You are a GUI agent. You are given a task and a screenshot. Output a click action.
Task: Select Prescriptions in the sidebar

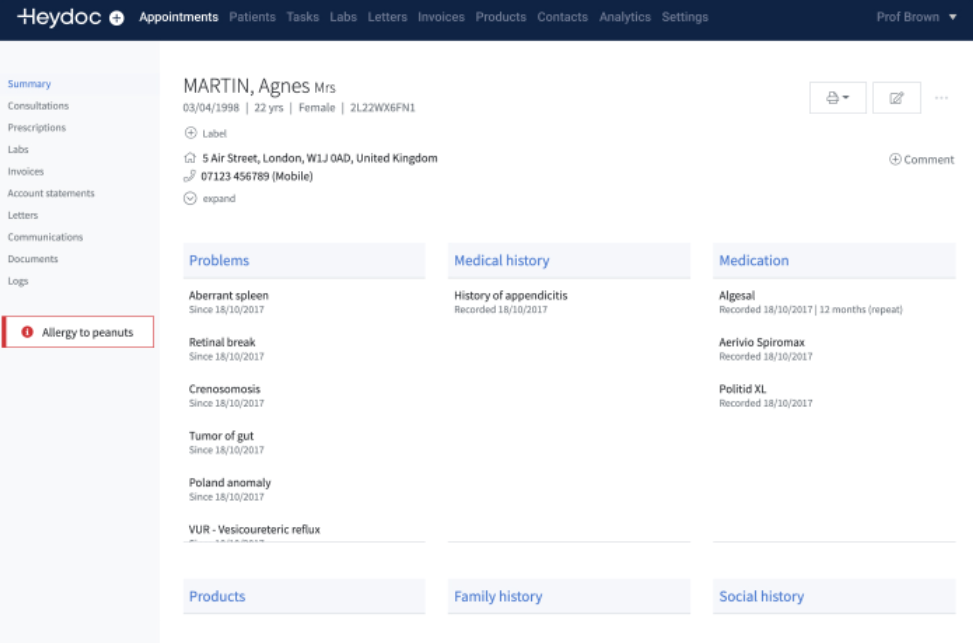(x=37, y=128)
